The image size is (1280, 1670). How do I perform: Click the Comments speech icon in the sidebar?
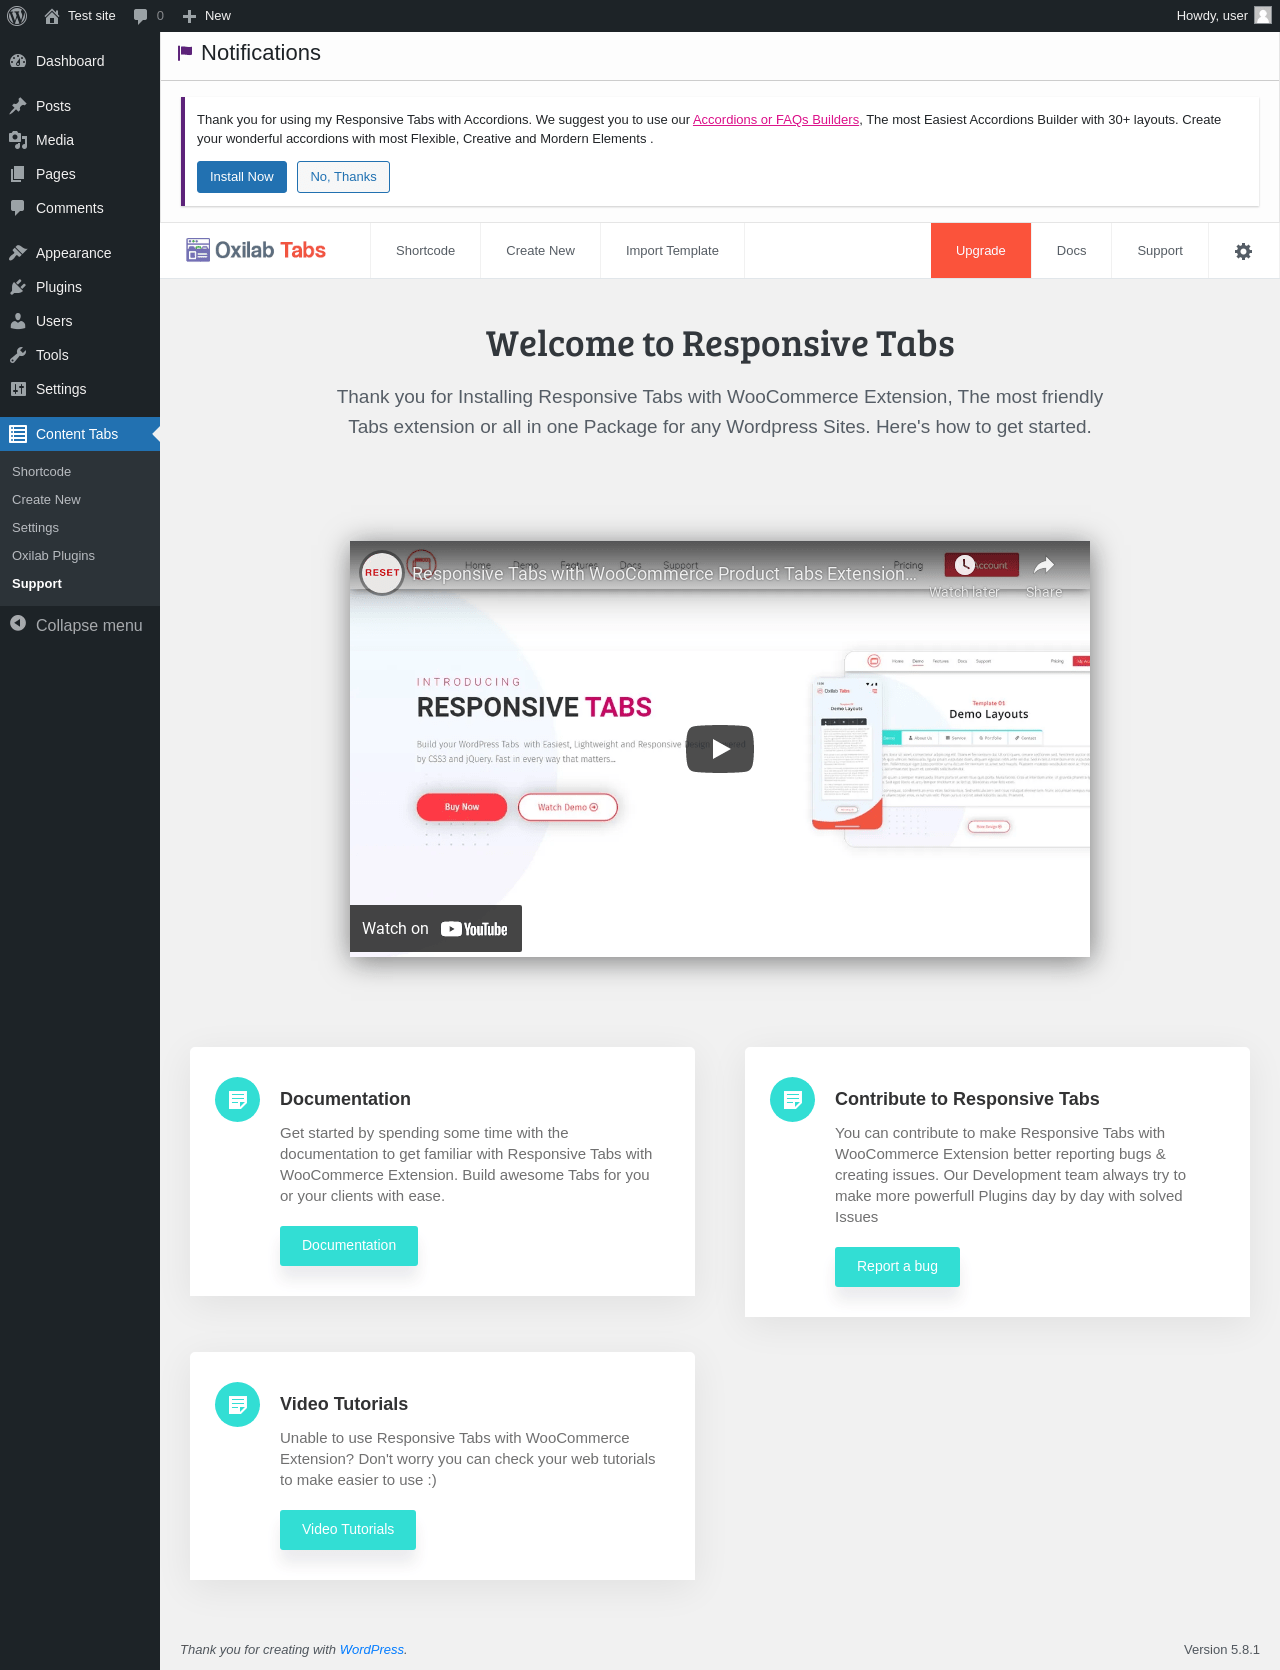(18, 208)
